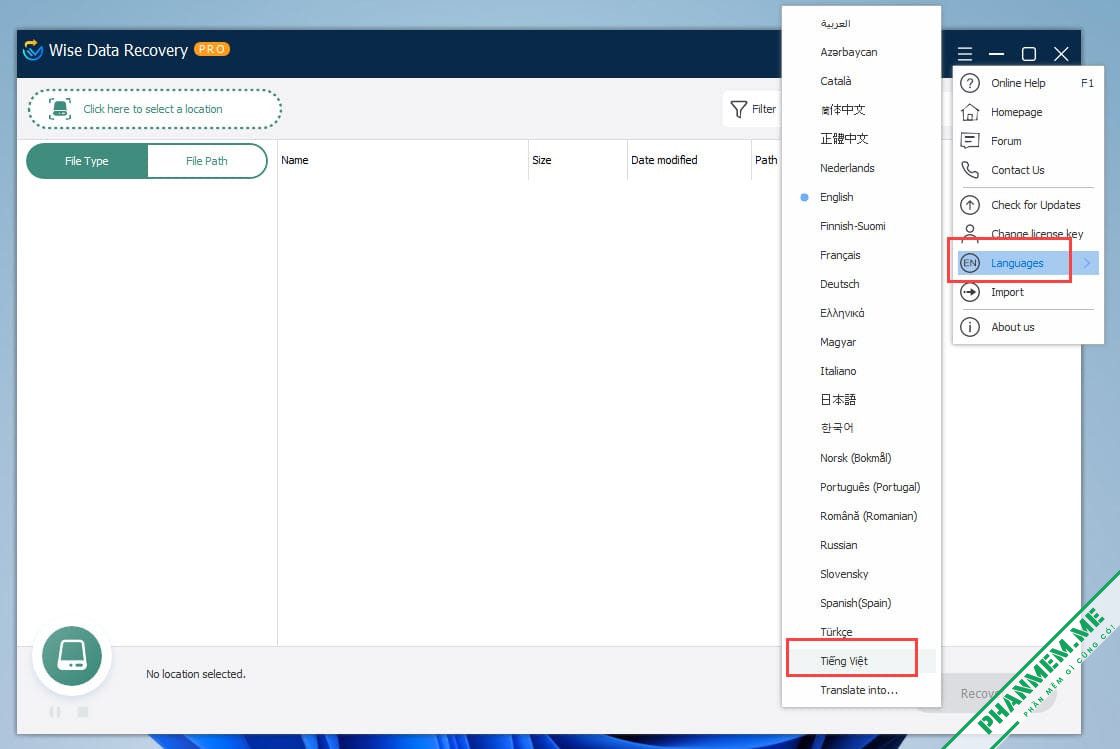Open Translate into... option
Screen dimensions: 1120x749
point(861,690)
